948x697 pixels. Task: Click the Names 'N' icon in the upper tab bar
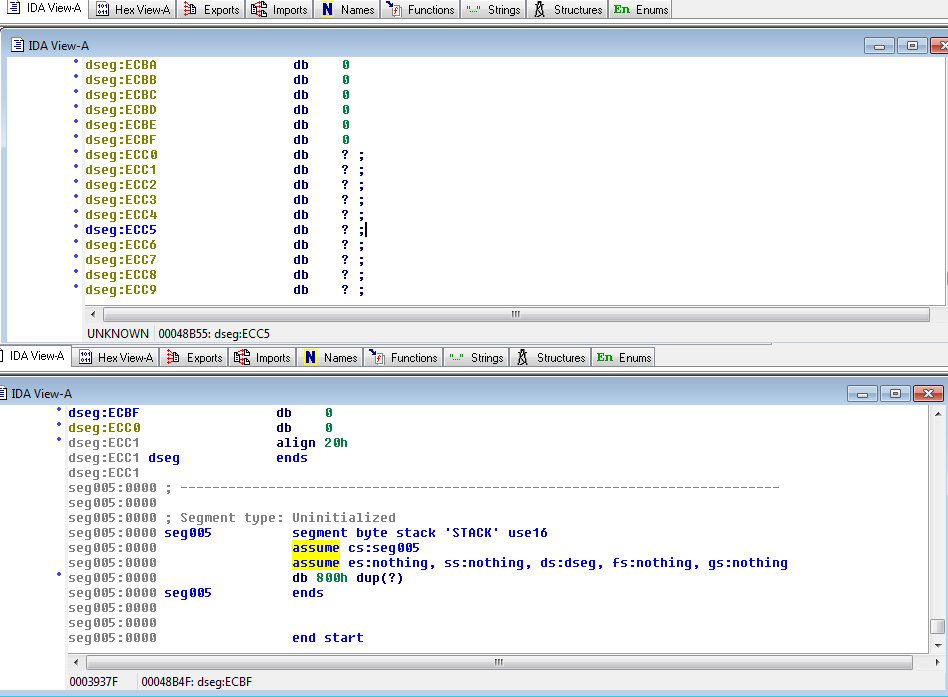(327, 10)
